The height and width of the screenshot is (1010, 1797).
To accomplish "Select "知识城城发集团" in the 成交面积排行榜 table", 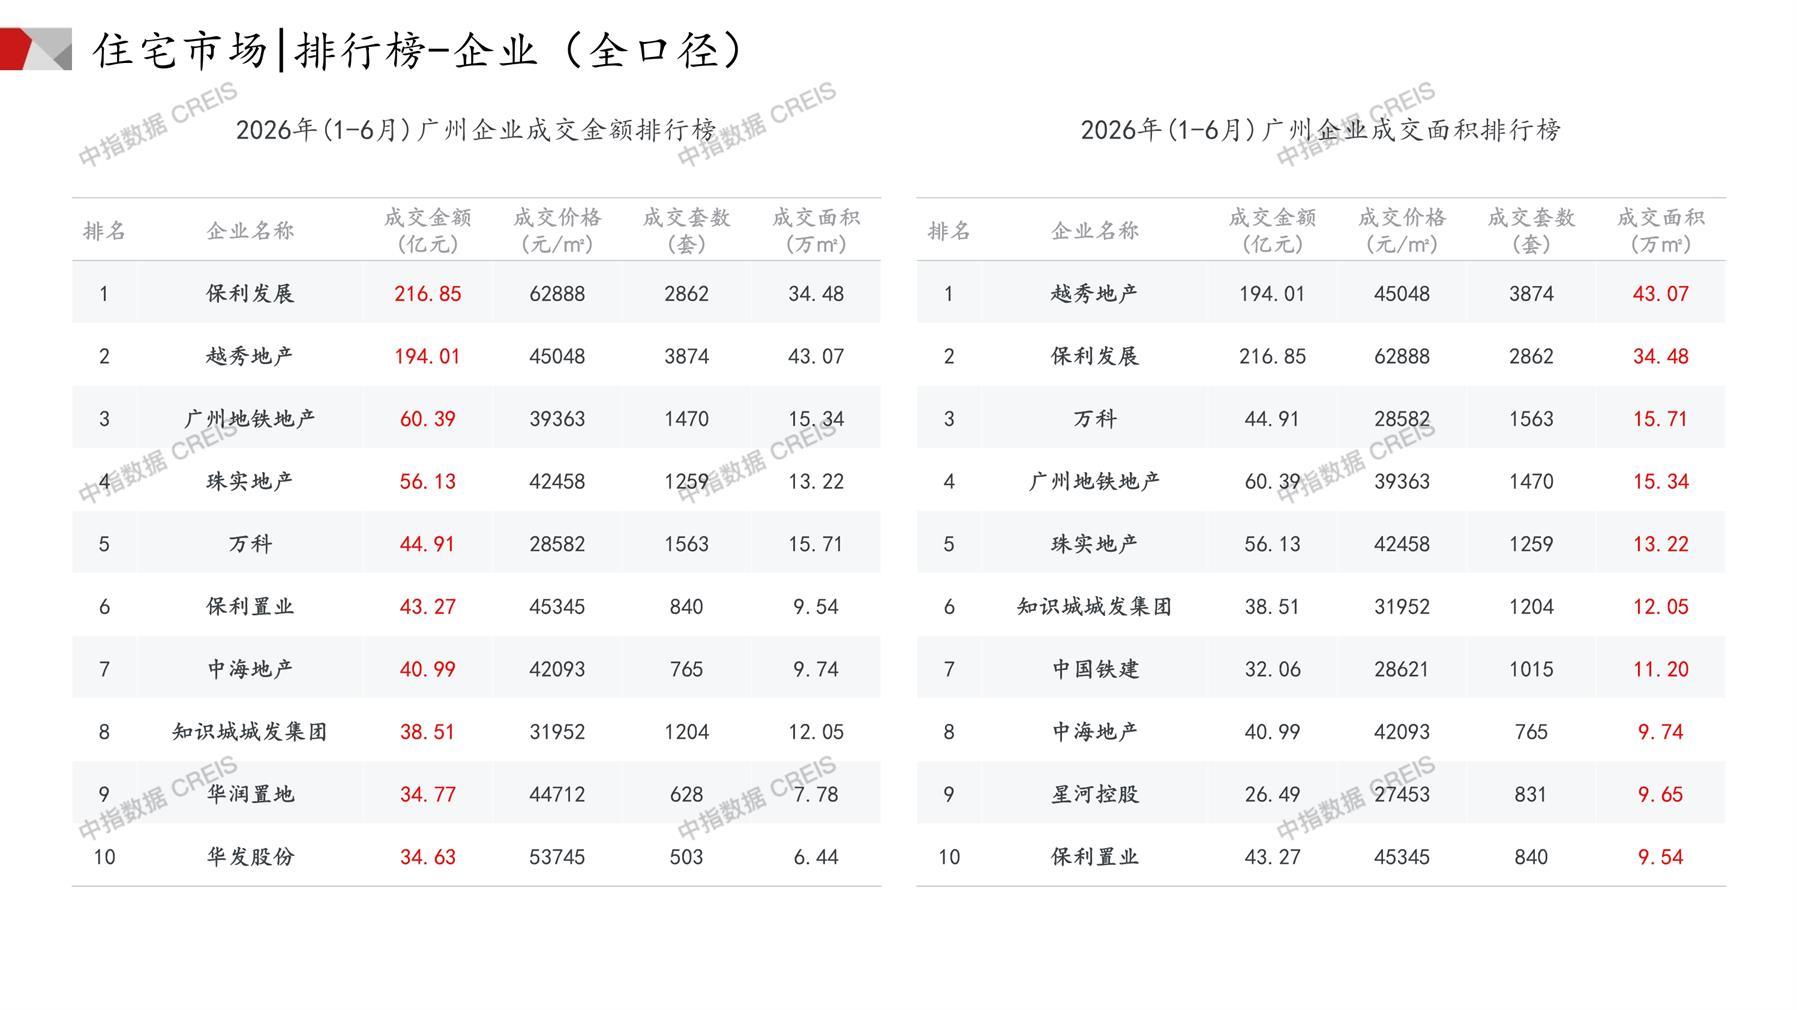I will [1095, 606].
